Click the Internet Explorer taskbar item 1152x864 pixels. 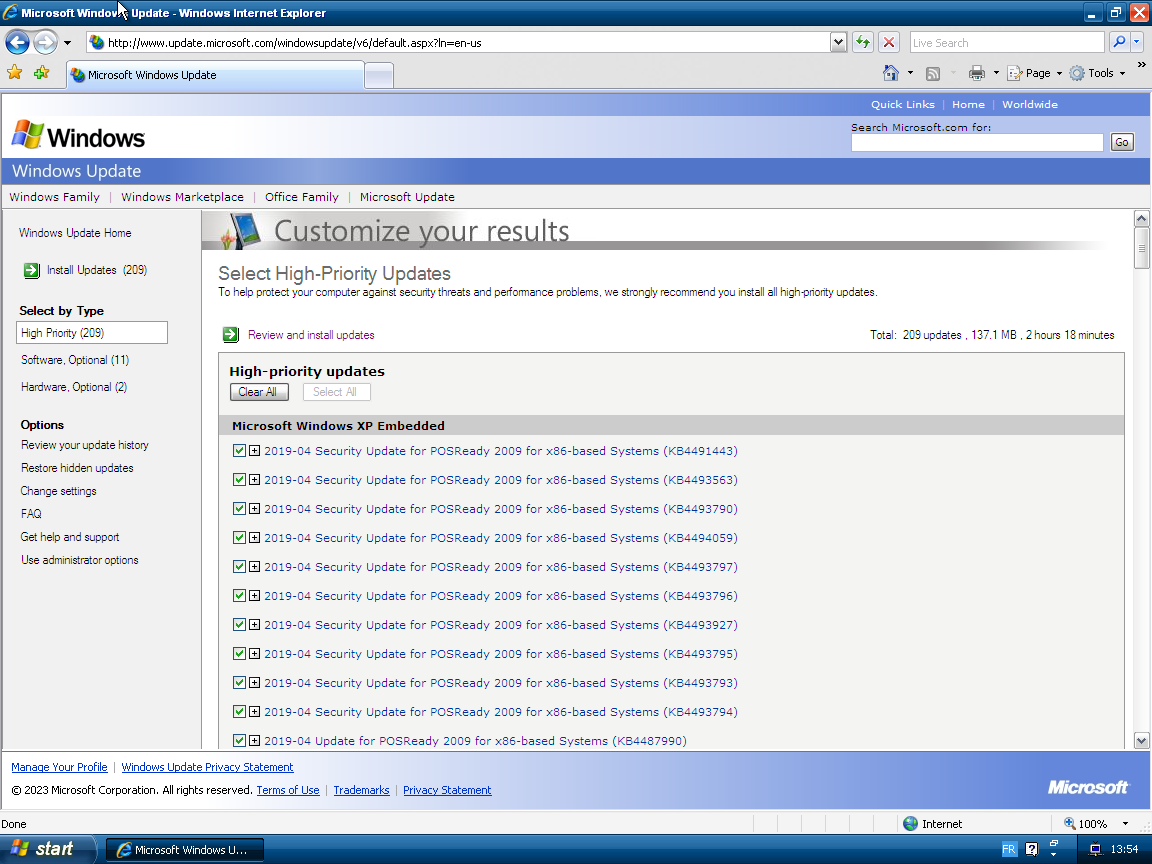coord(185,850)
